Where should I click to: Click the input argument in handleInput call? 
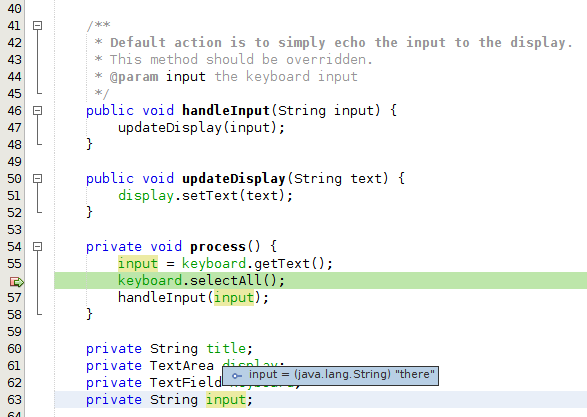(x=234, y=298)
